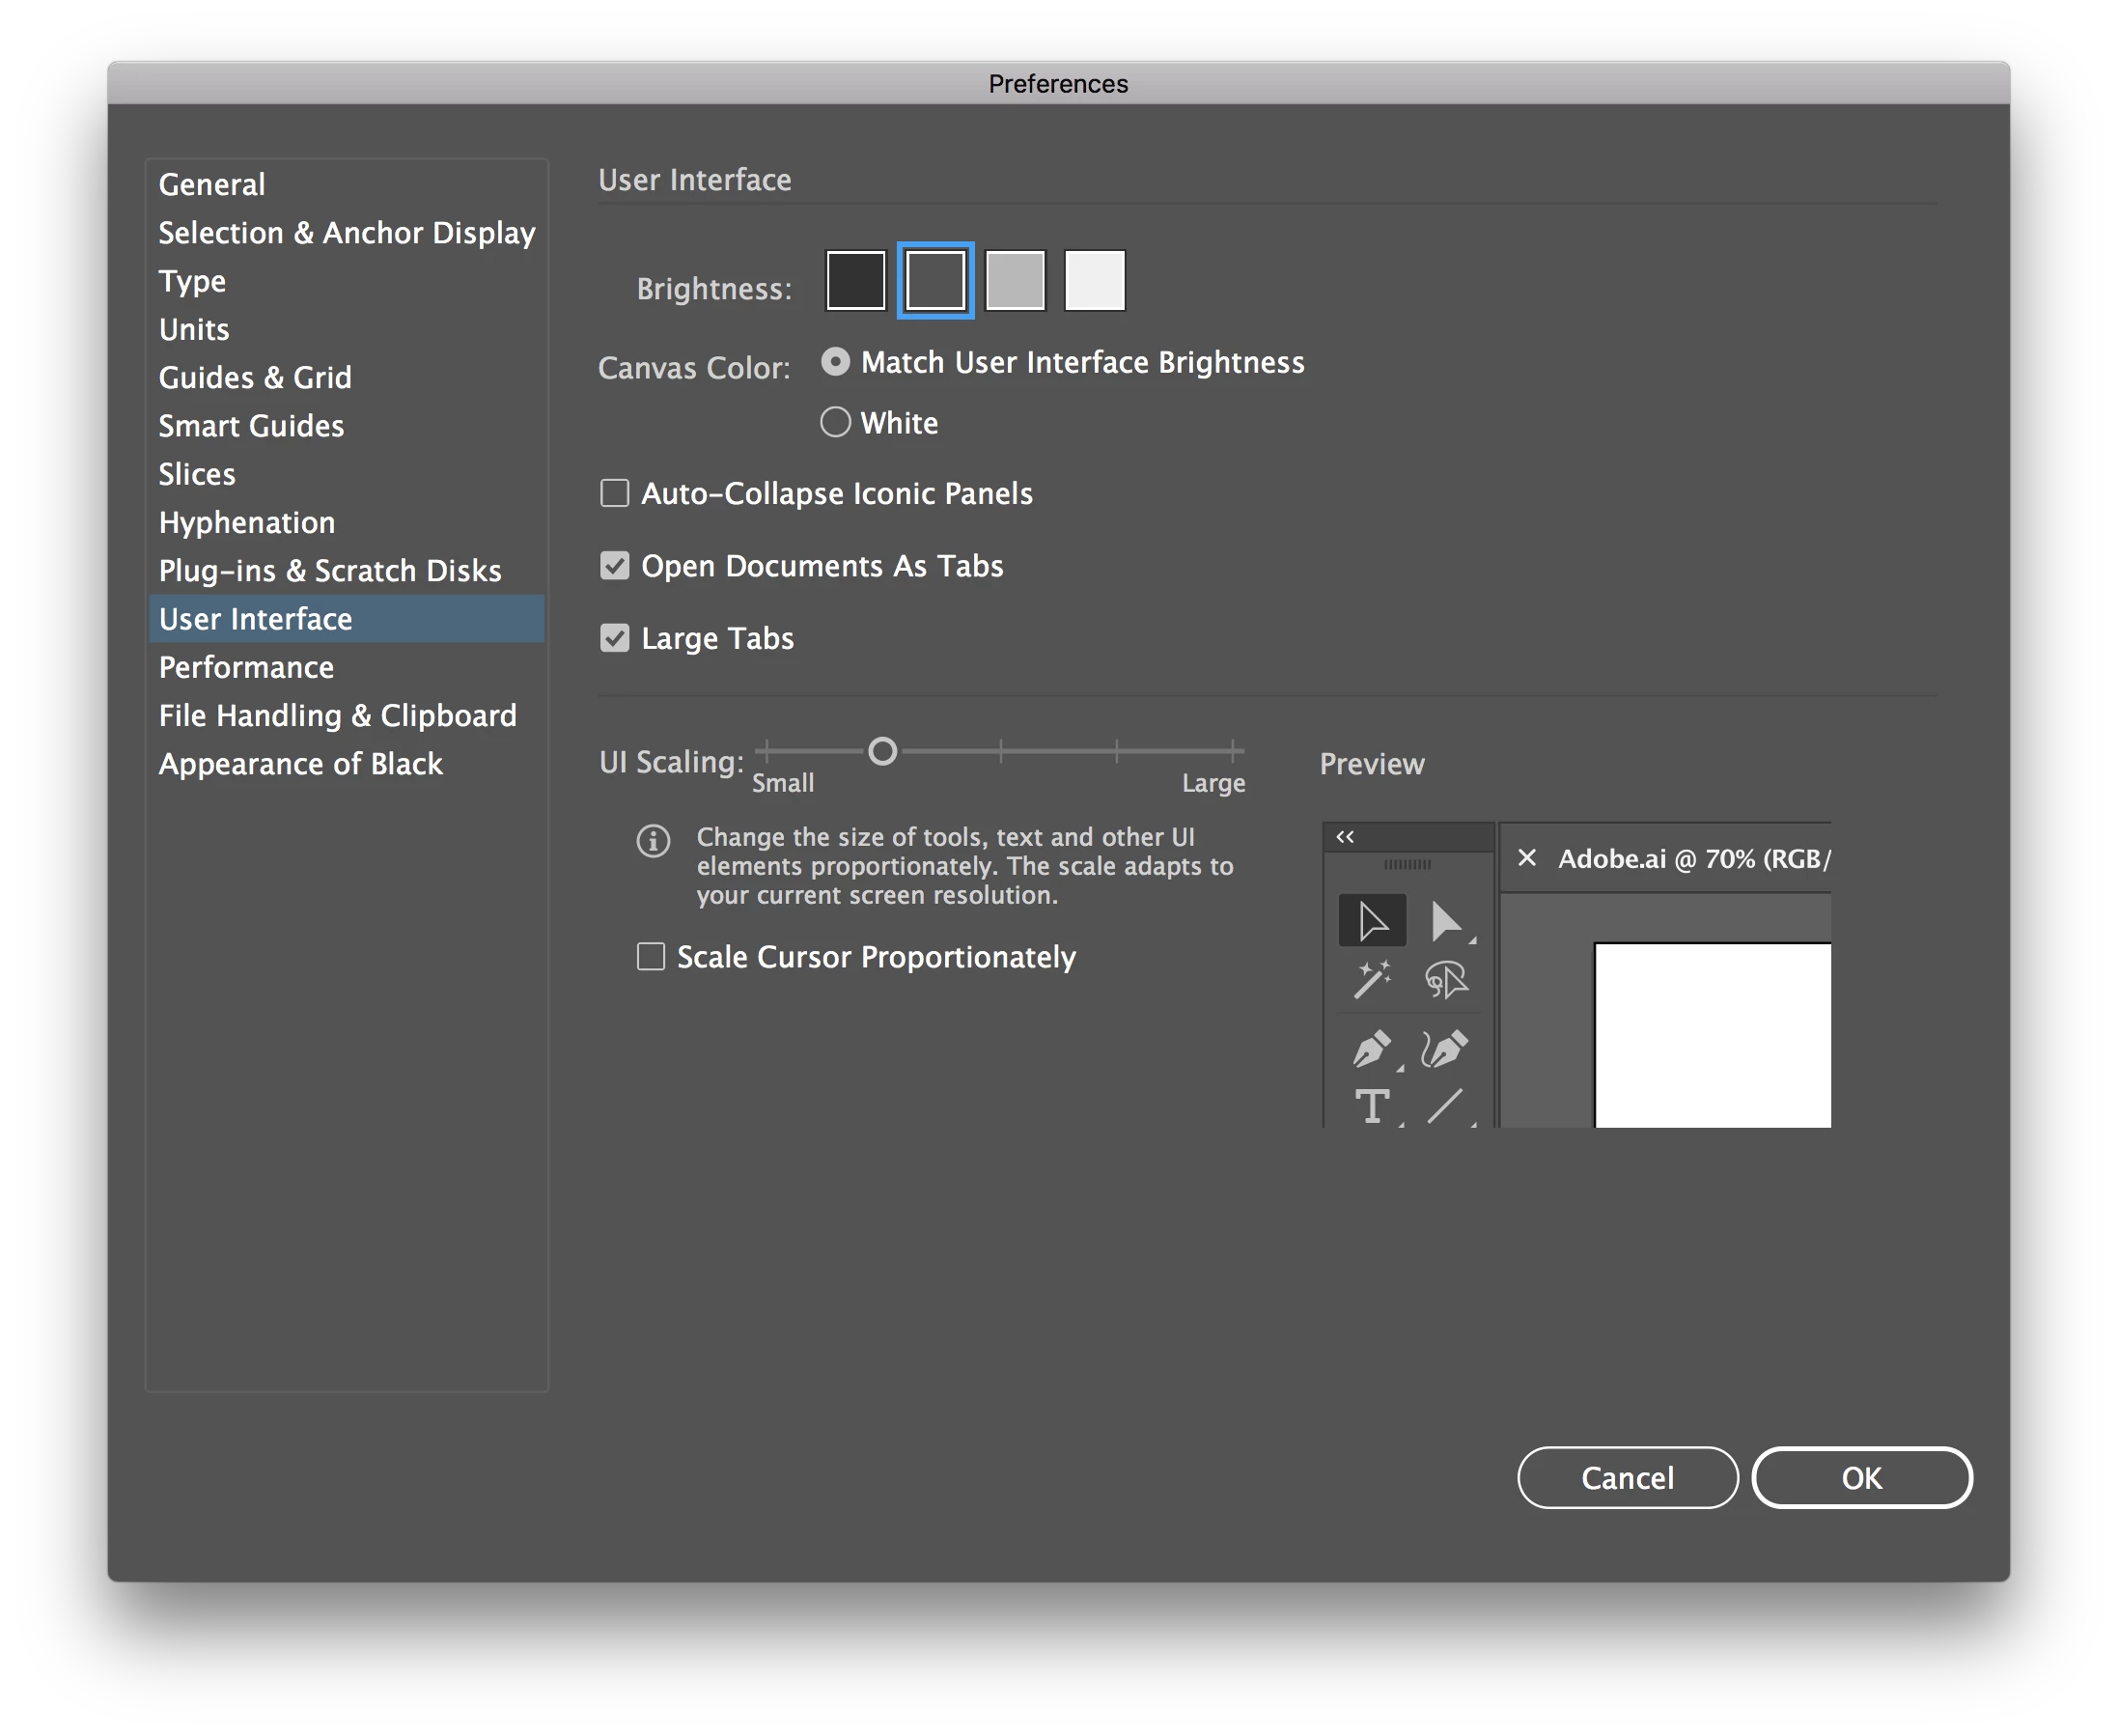Click the Cancel button

click(x=1627, y=1477)
